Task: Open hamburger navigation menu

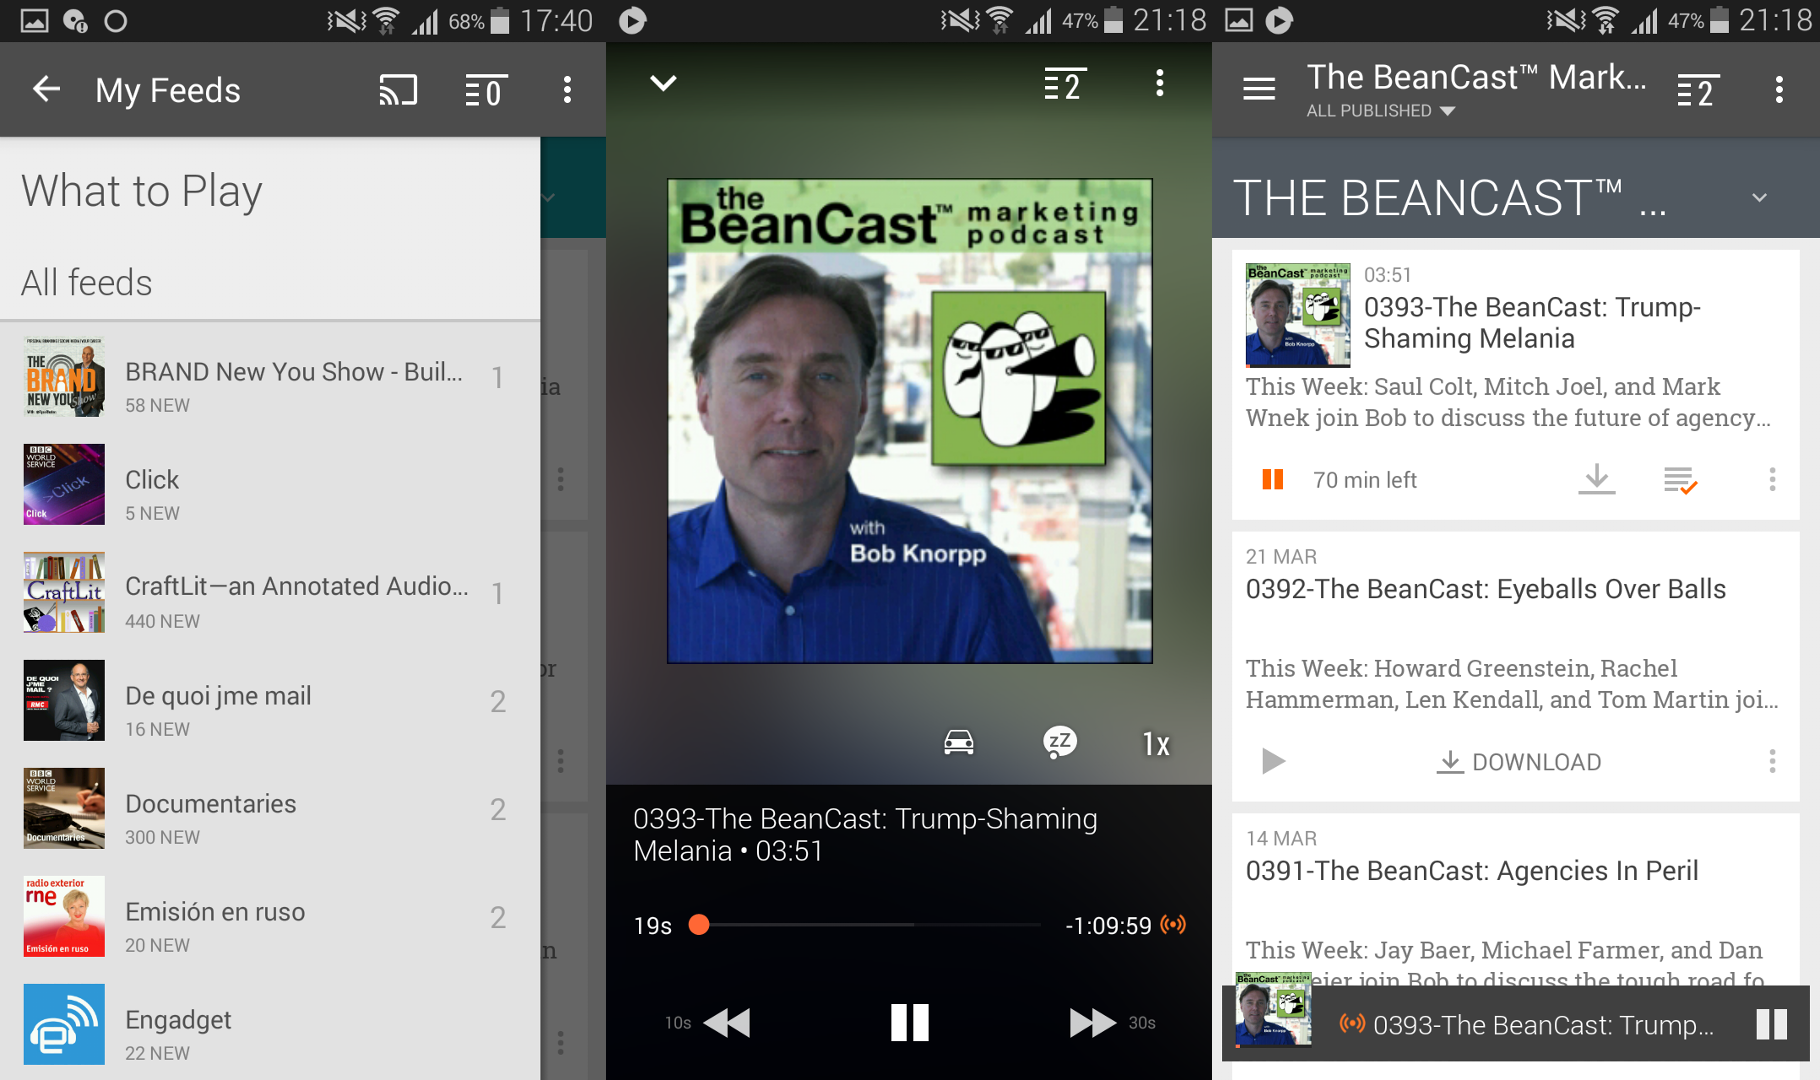Action: click(1258, 90)
